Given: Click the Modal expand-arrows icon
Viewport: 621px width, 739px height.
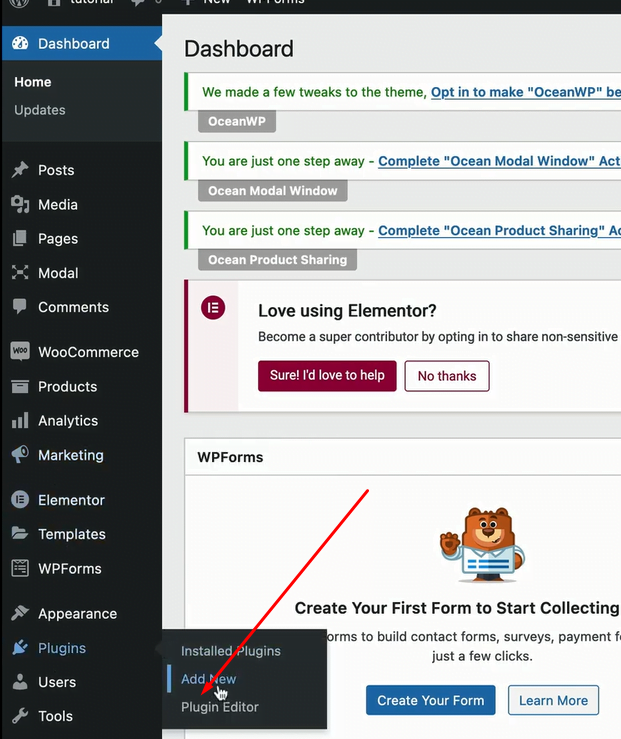Looking at the screenshot, I should click(x=20, y=273).
